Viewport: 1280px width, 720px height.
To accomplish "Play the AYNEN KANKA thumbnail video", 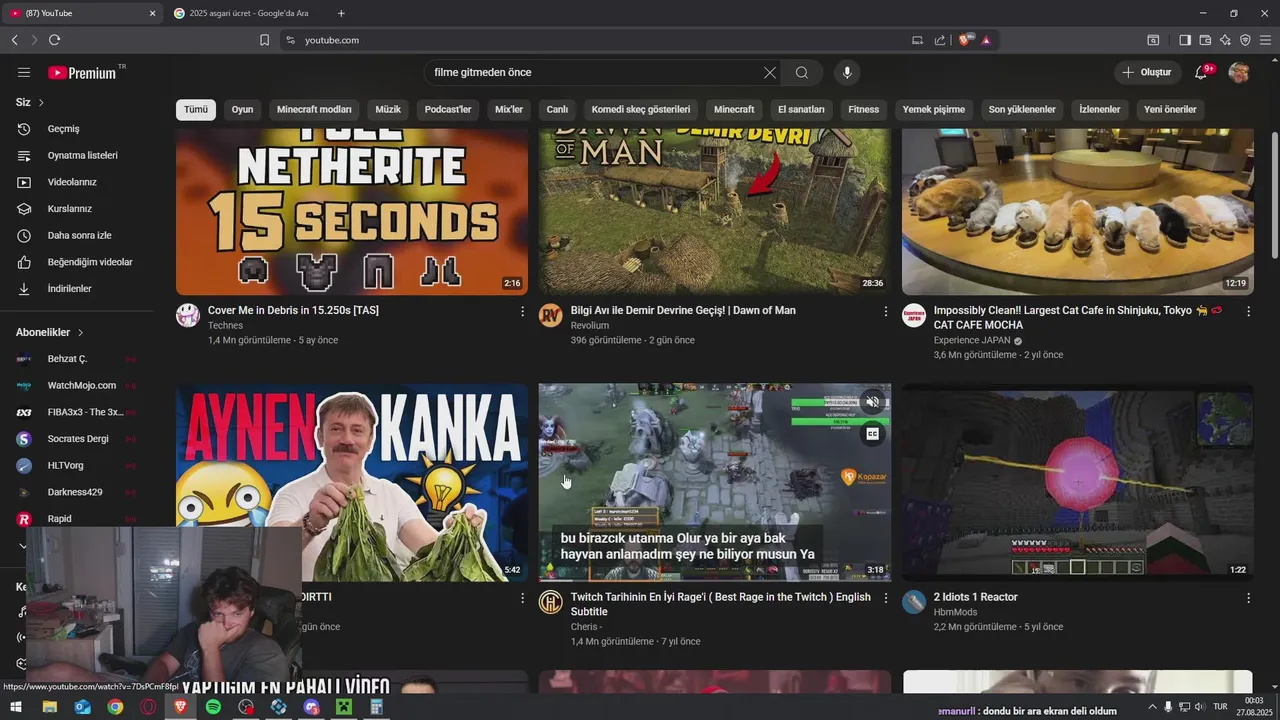I will point(352,482).
